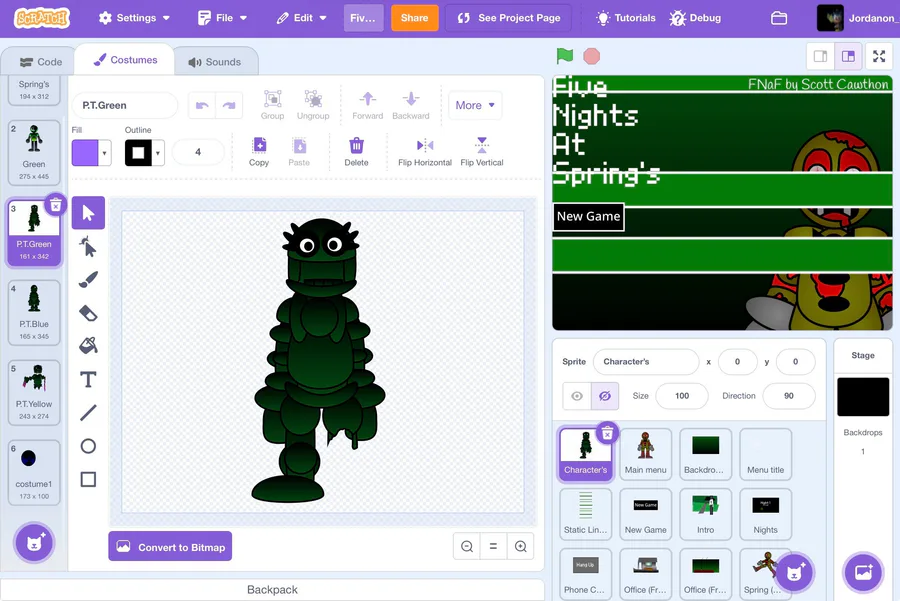Click the Redo arrow
This screenshot has height=601, width=900.
click(229, 105)
